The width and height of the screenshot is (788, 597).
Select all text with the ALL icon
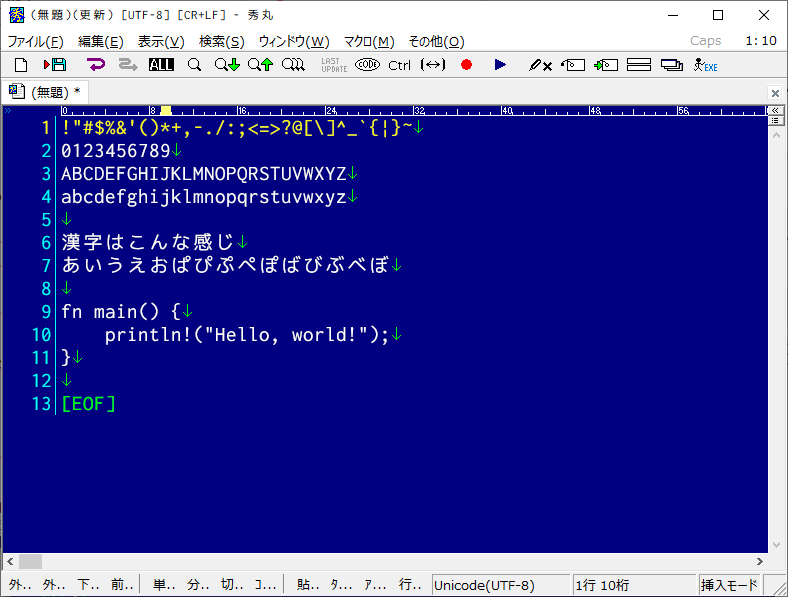(161, 65)
